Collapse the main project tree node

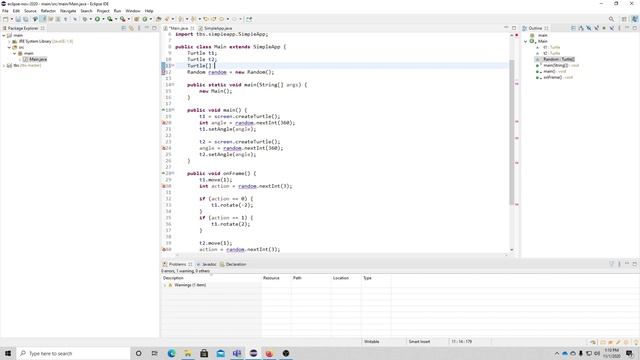[4, 36]
